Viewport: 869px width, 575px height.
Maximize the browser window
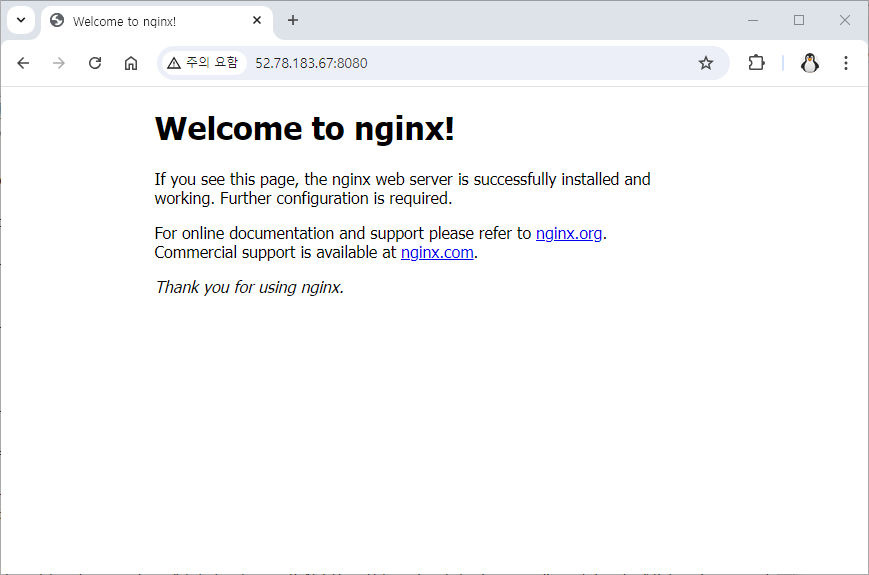[799, 20]
